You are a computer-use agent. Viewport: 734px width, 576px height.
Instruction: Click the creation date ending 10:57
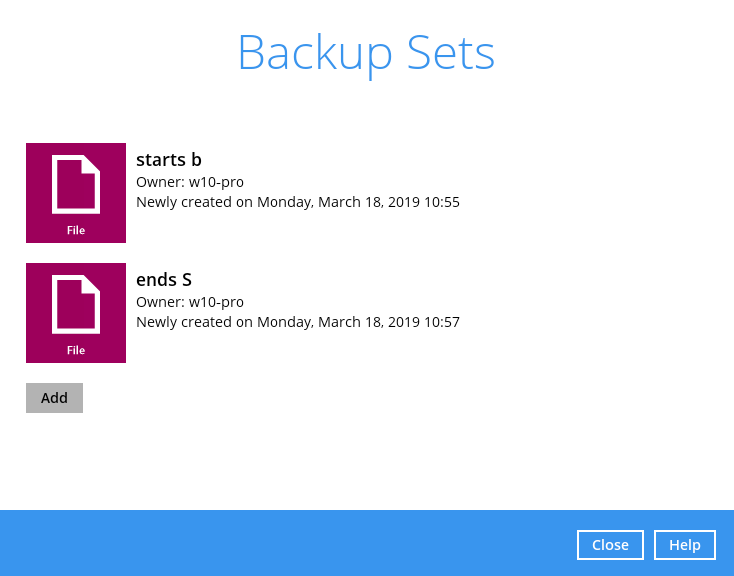[298, 322]
